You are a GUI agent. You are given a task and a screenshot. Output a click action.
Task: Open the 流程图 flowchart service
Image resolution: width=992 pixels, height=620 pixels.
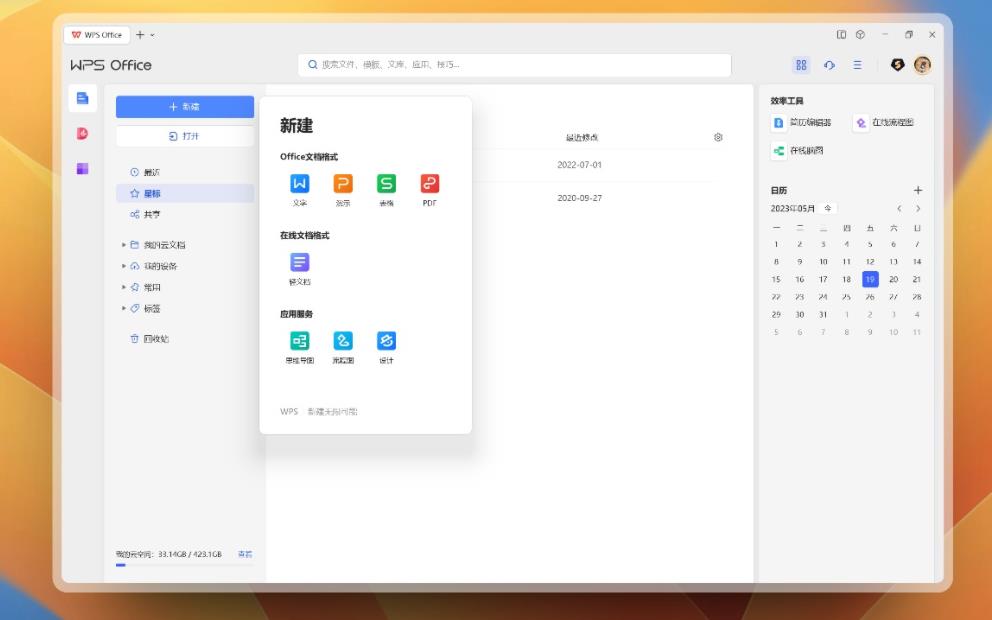343,347
